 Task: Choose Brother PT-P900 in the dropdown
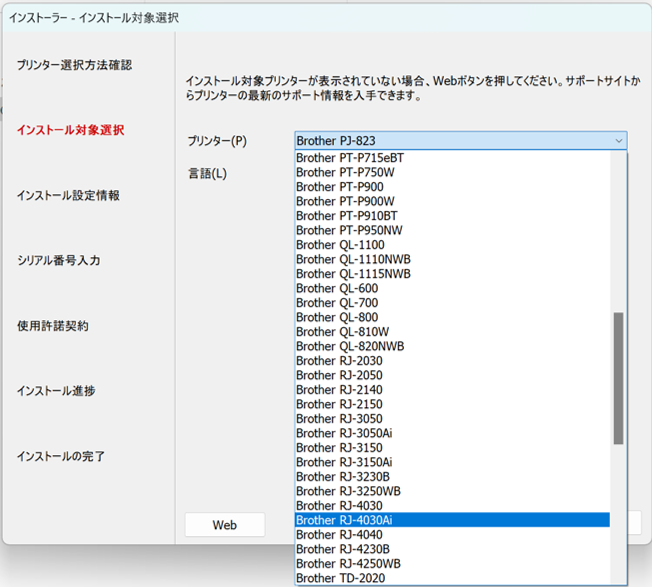tap(452, 187)
